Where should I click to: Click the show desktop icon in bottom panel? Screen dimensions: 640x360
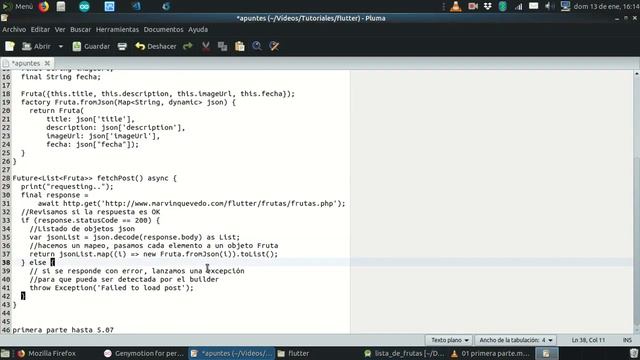[x=5, y=353]
